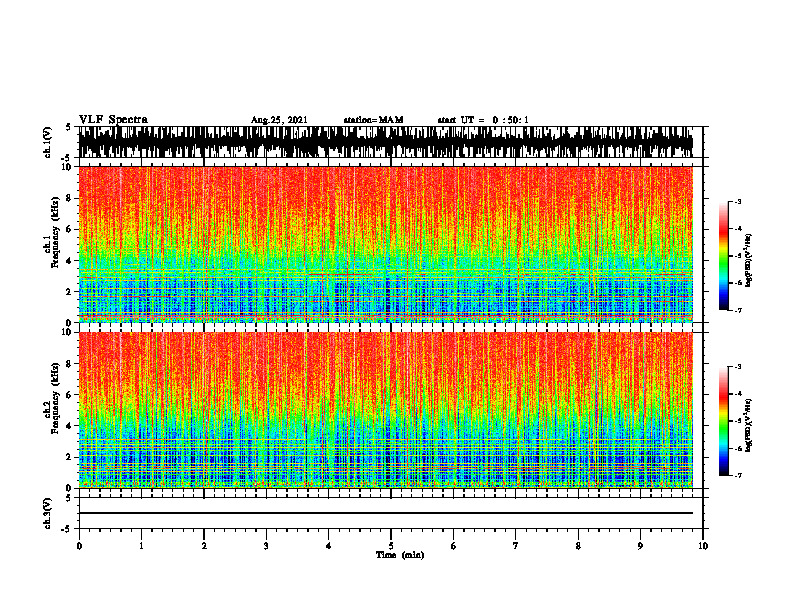Click the "-7" label on ch.2 colorbar
792x612 pixels.
click(738, 475)
